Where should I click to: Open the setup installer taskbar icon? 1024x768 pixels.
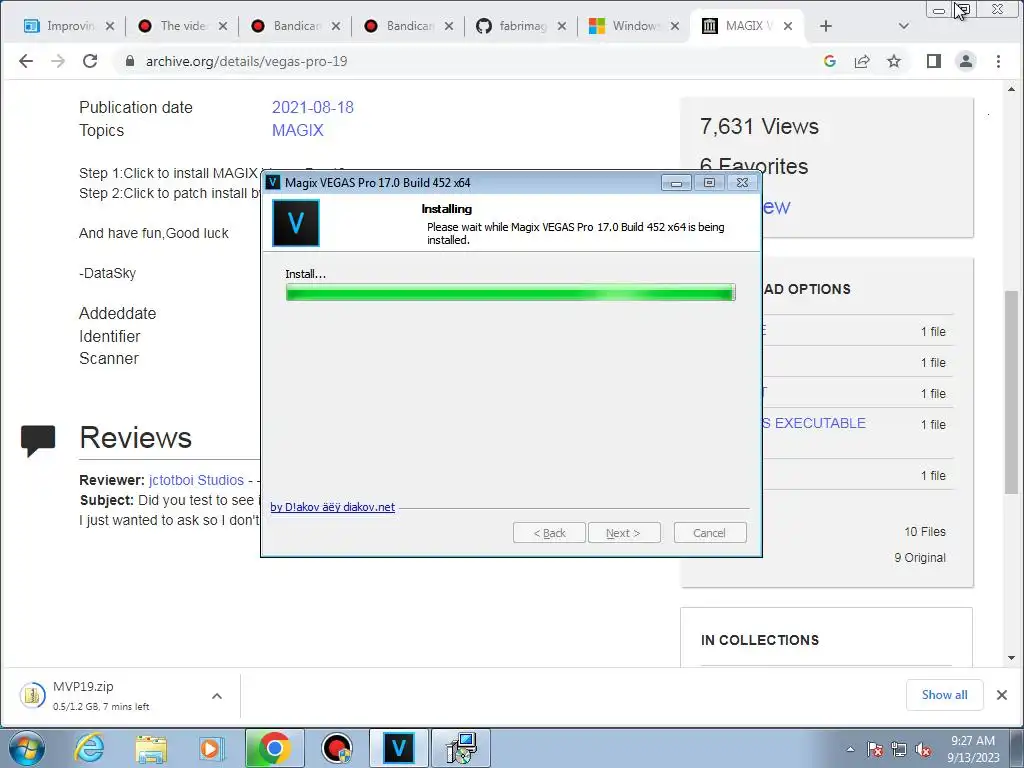point(461,748)
